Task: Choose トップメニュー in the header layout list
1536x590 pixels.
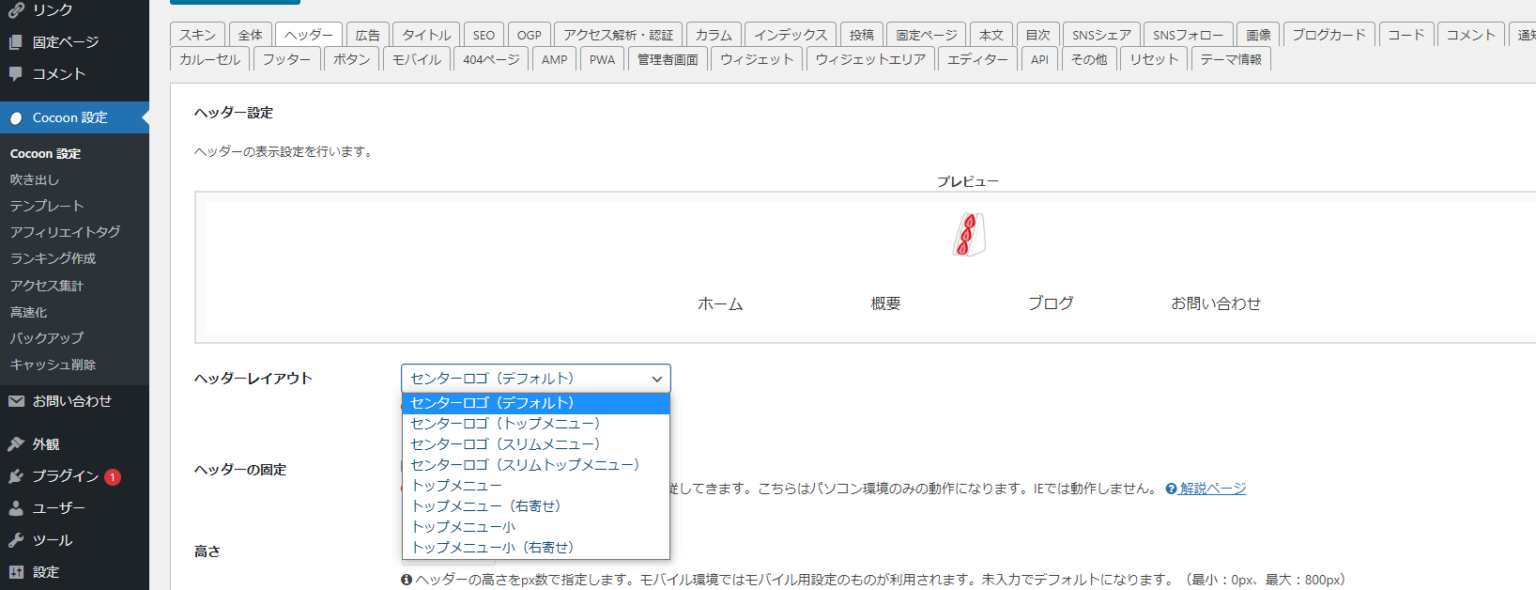Action: click(x=455, y=484)
